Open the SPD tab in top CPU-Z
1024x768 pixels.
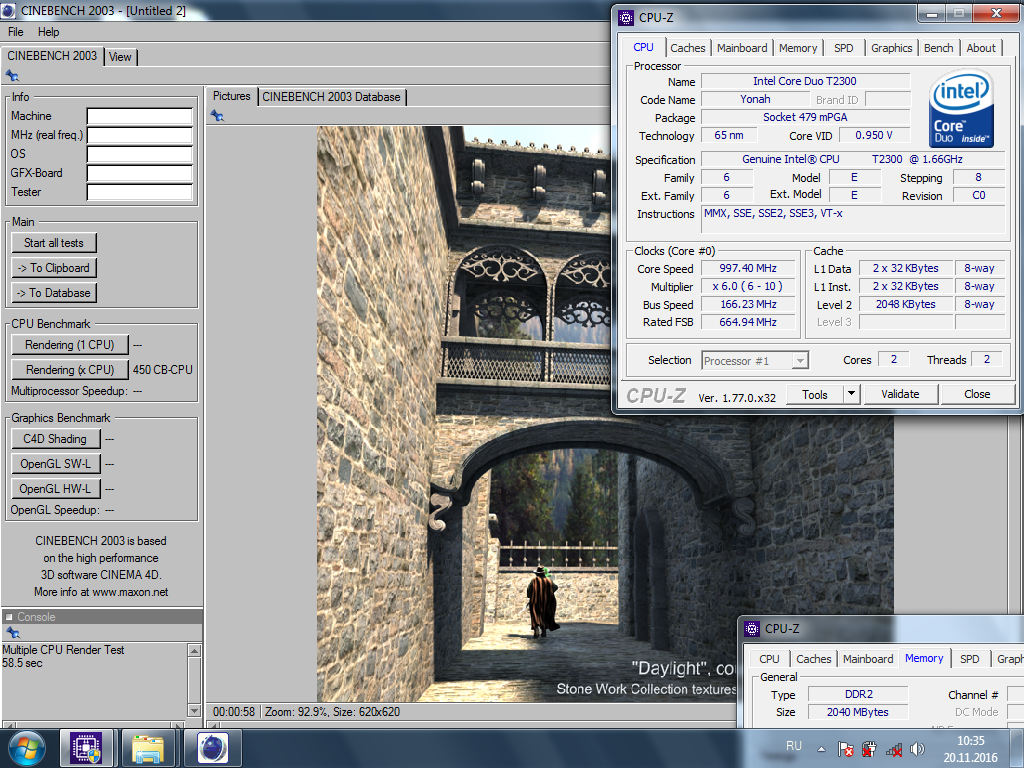click(x=843, y=48)
